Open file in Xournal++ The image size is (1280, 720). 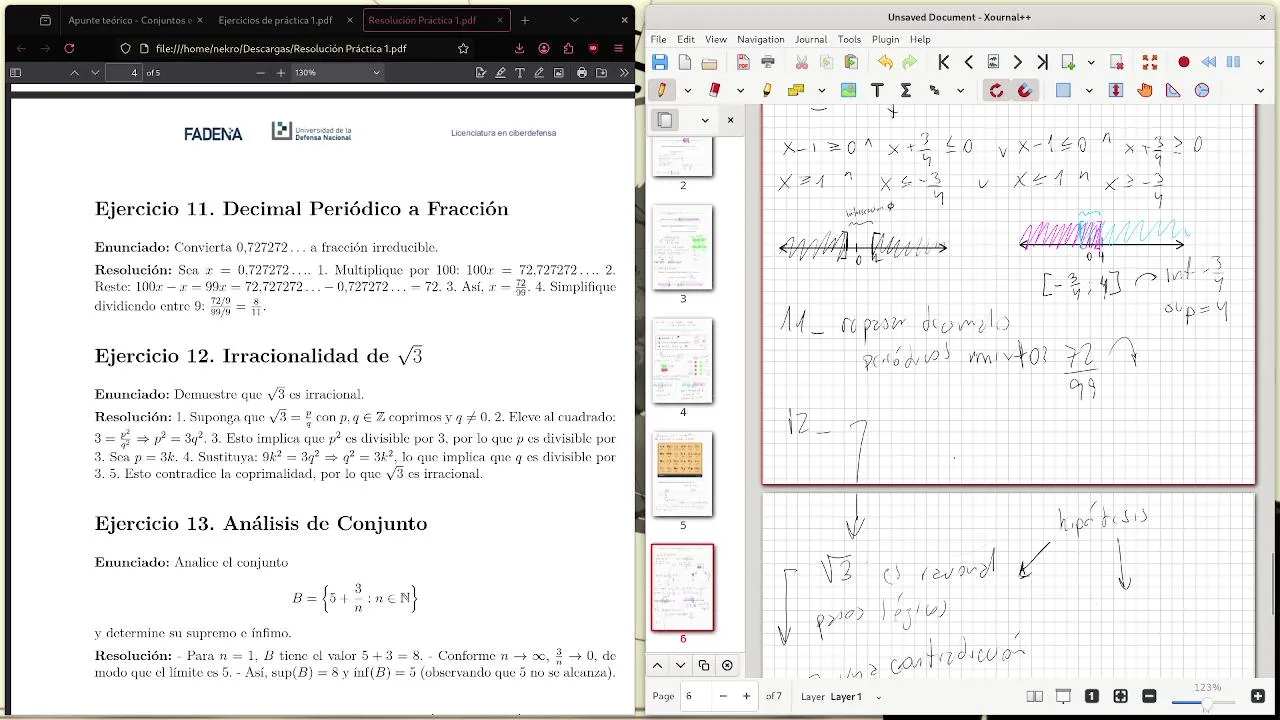tap(709, 62)
